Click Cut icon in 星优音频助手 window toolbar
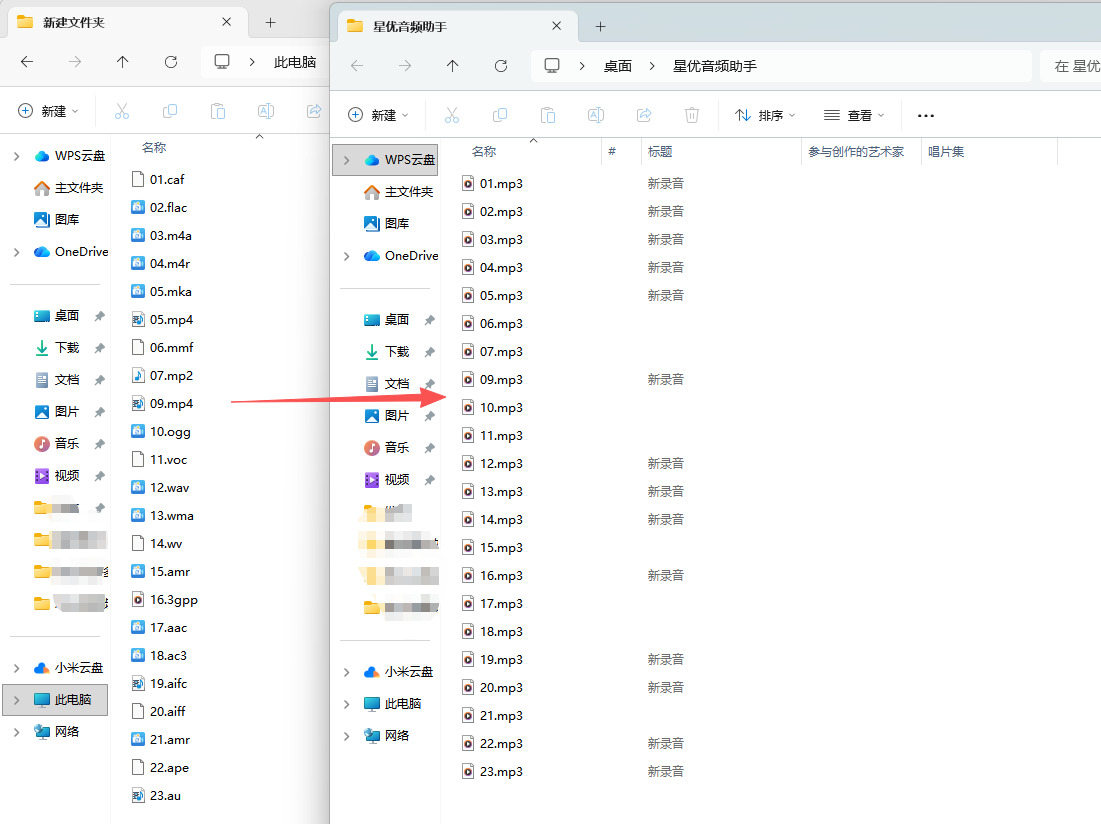The image size is (1101, 824). click(x=451, y=115)
